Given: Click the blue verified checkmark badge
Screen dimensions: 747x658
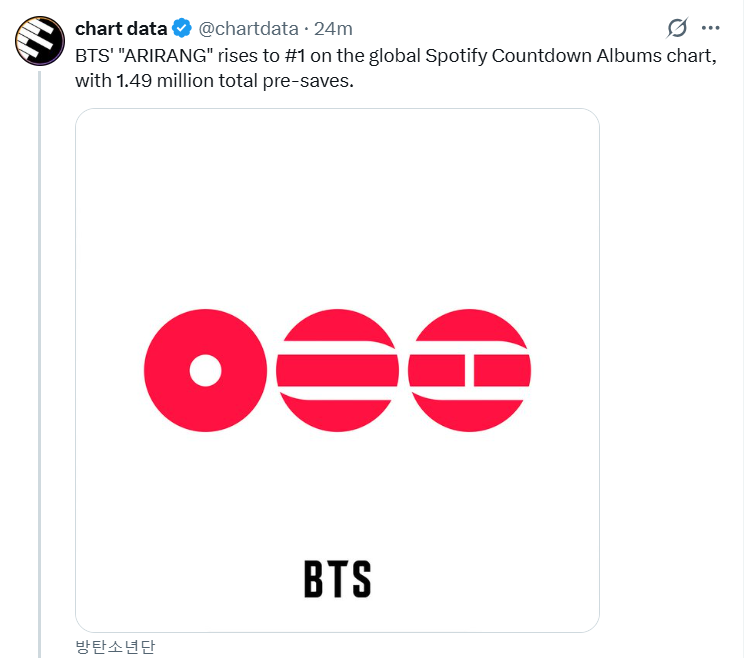Looking at the screenshot, I should pos(182,28).
